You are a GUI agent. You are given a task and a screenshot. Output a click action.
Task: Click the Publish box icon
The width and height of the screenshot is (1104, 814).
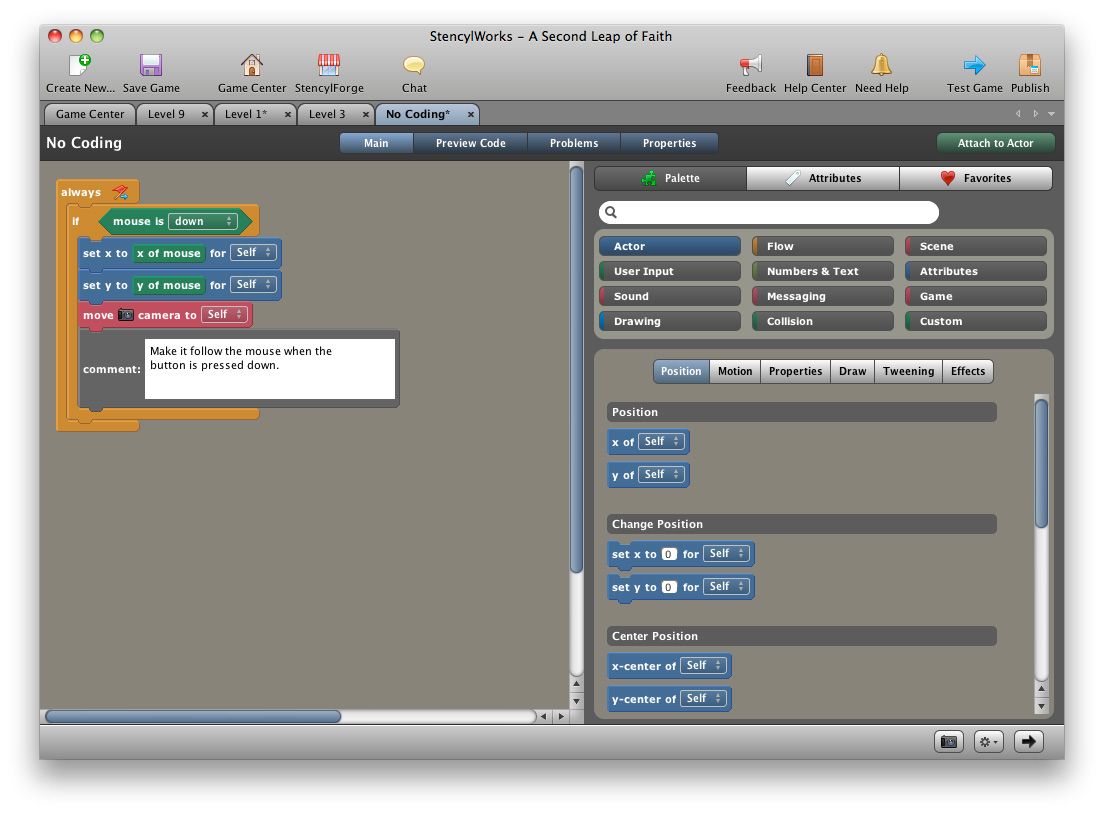(1030, 65)
